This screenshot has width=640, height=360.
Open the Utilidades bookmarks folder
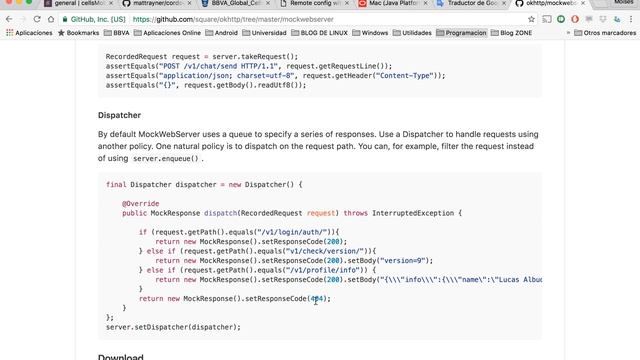[x=412, y=33]
